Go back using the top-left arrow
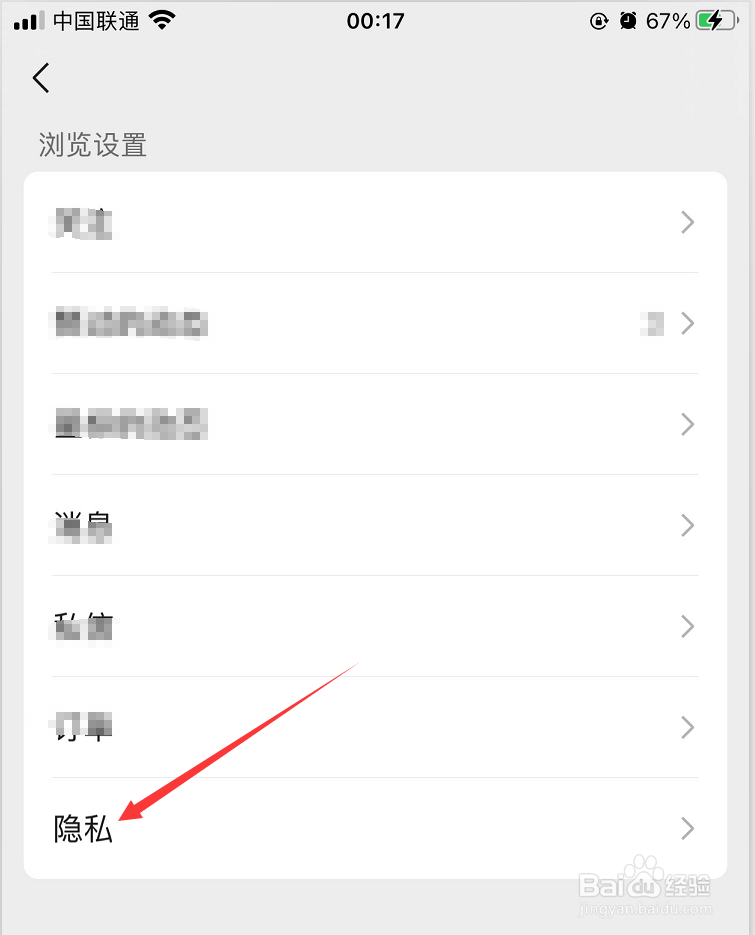 coord(41,78)
